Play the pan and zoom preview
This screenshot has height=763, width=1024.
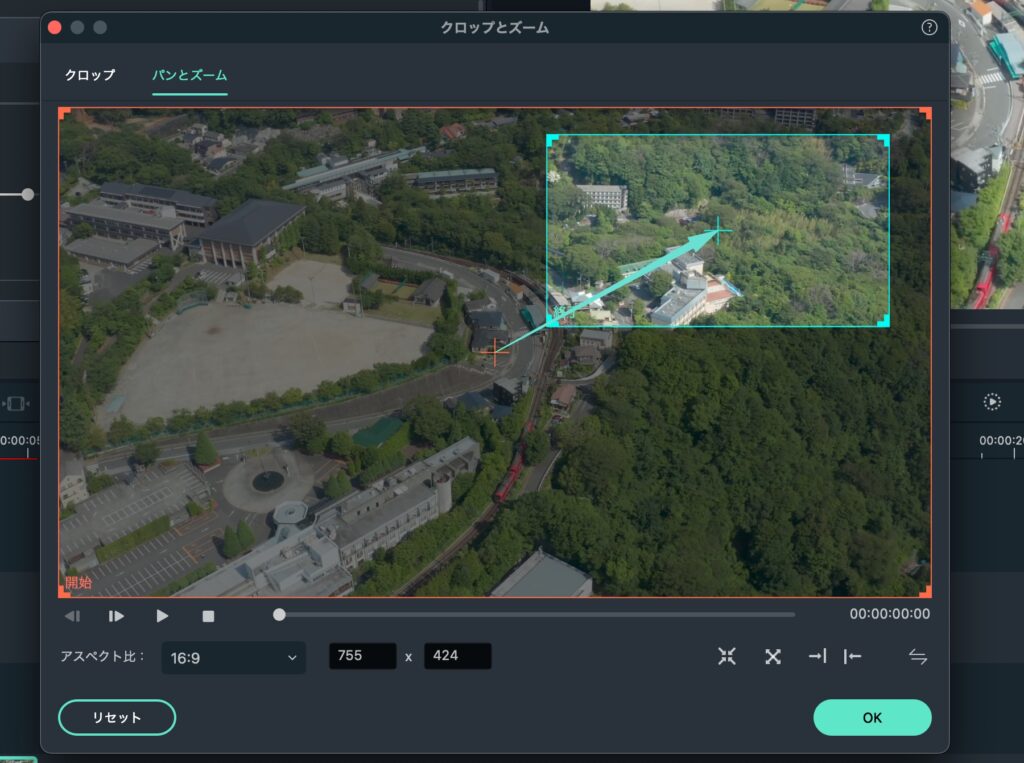pyautogui.click(x=162, y=616)
